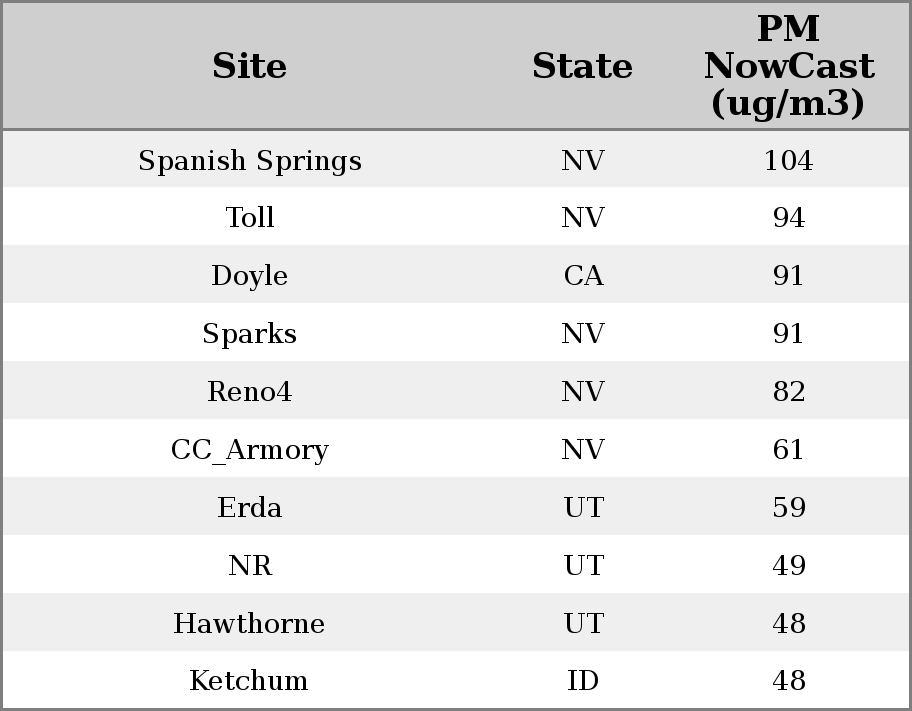
Task: Select the Hawthorne site cell
Action: [250, 624]
